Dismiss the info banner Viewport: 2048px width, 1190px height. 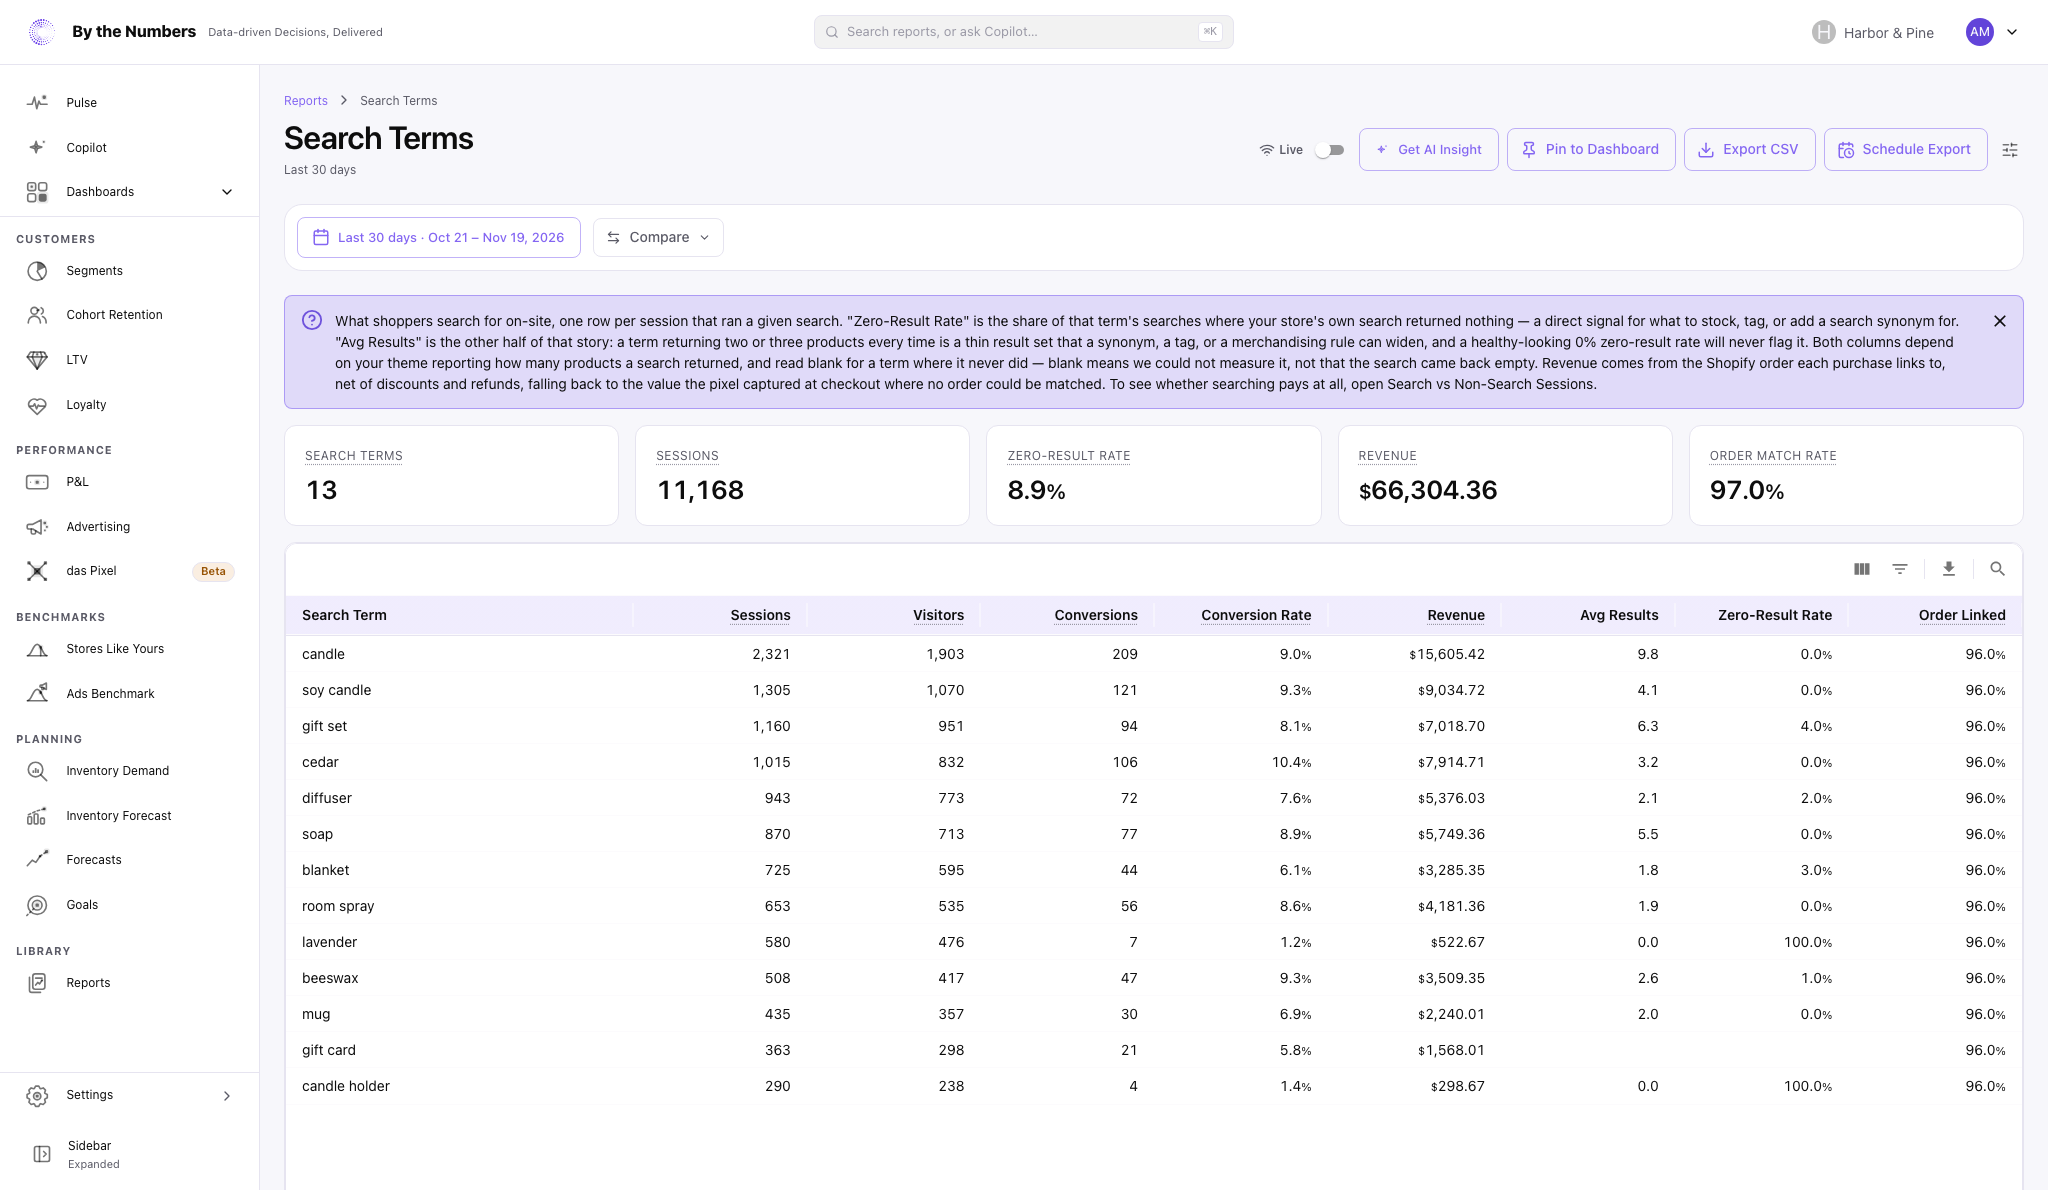pyautogui.click(x=1999, y=321)
